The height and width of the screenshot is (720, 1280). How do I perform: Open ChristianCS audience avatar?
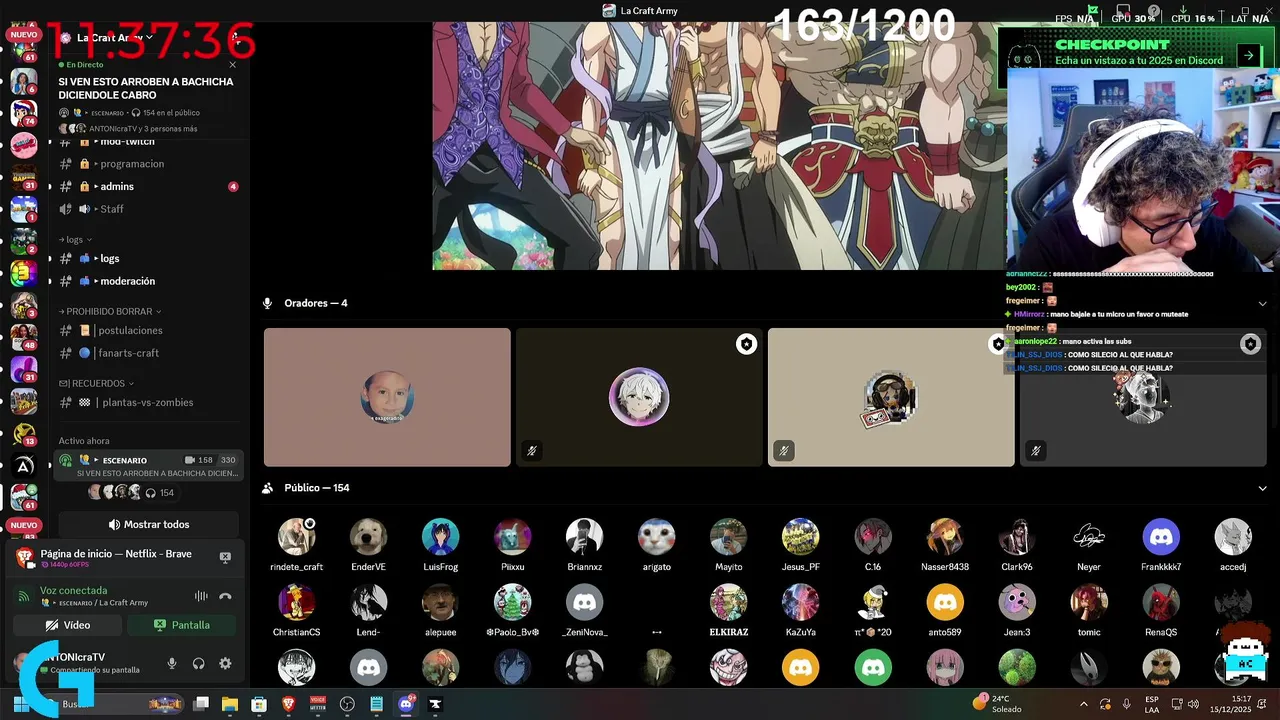[x=296, y=603]
